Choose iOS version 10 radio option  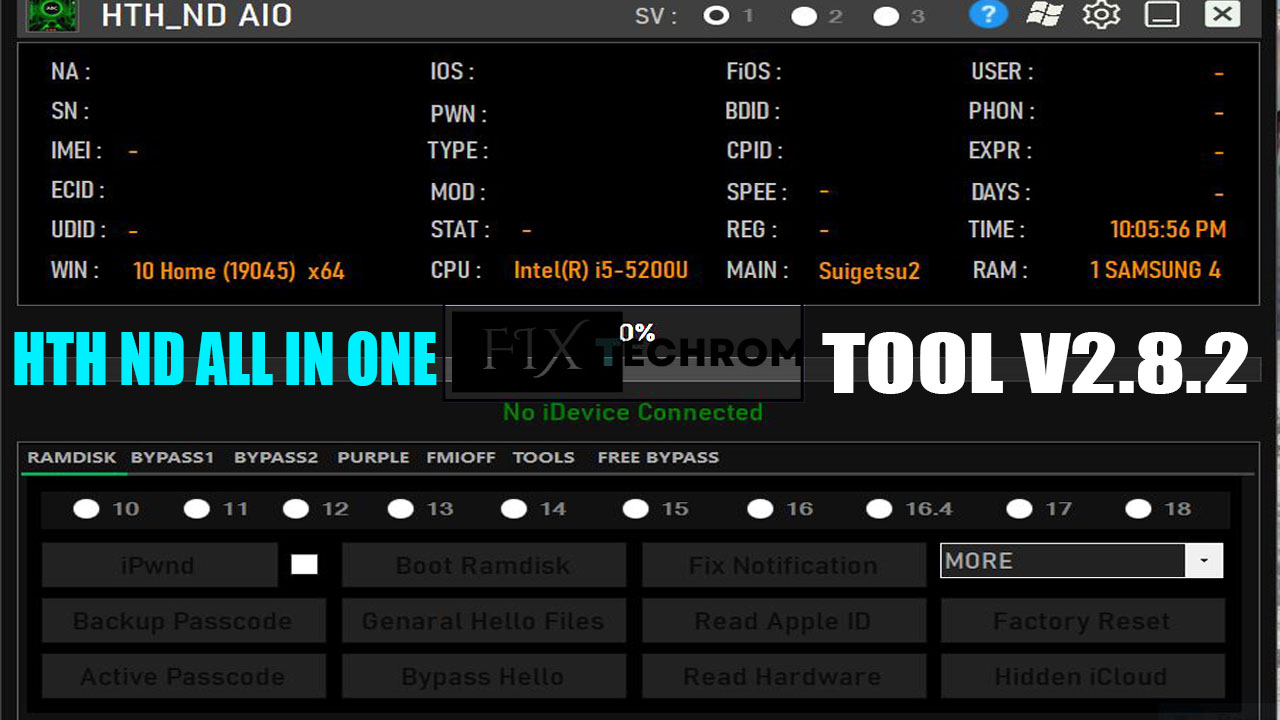tap(86, 509)
